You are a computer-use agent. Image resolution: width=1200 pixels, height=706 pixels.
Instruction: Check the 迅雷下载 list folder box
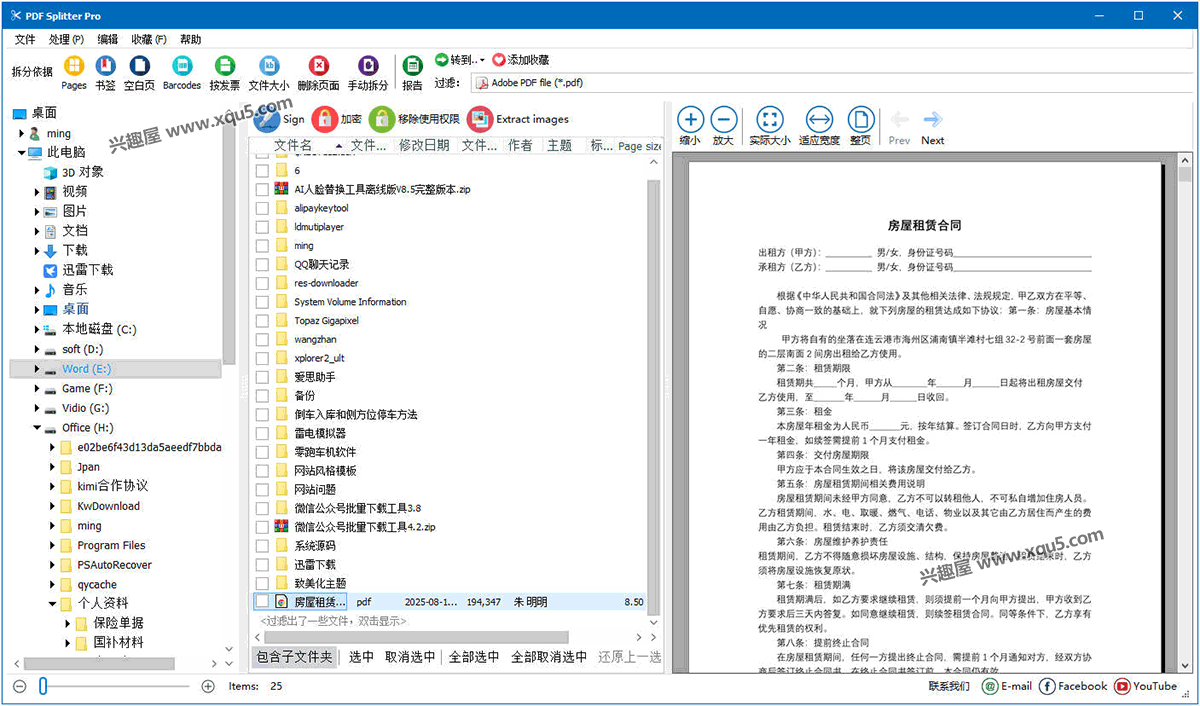(x=262, y=564)
